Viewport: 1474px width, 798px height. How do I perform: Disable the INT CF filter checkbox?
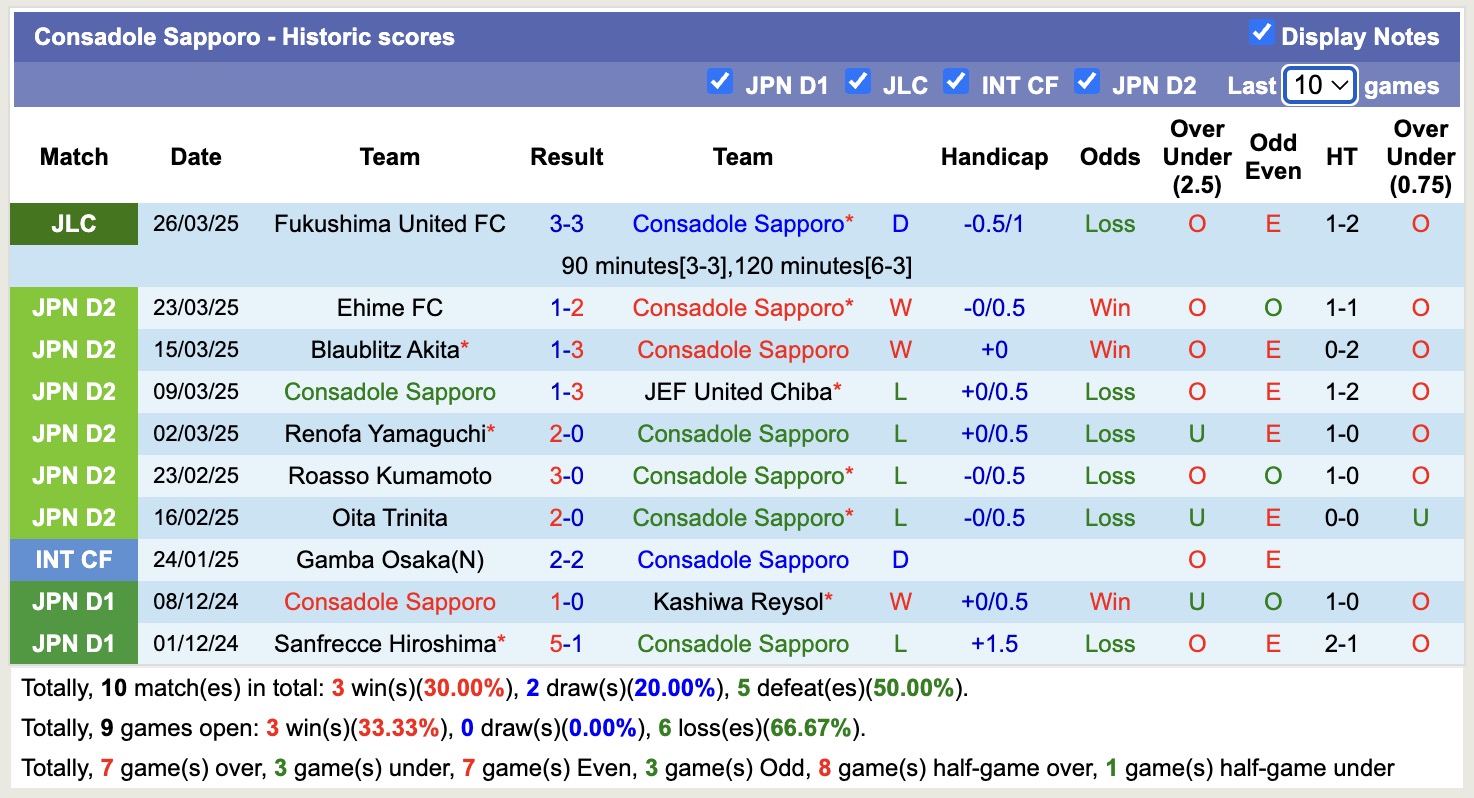(956, 82)
